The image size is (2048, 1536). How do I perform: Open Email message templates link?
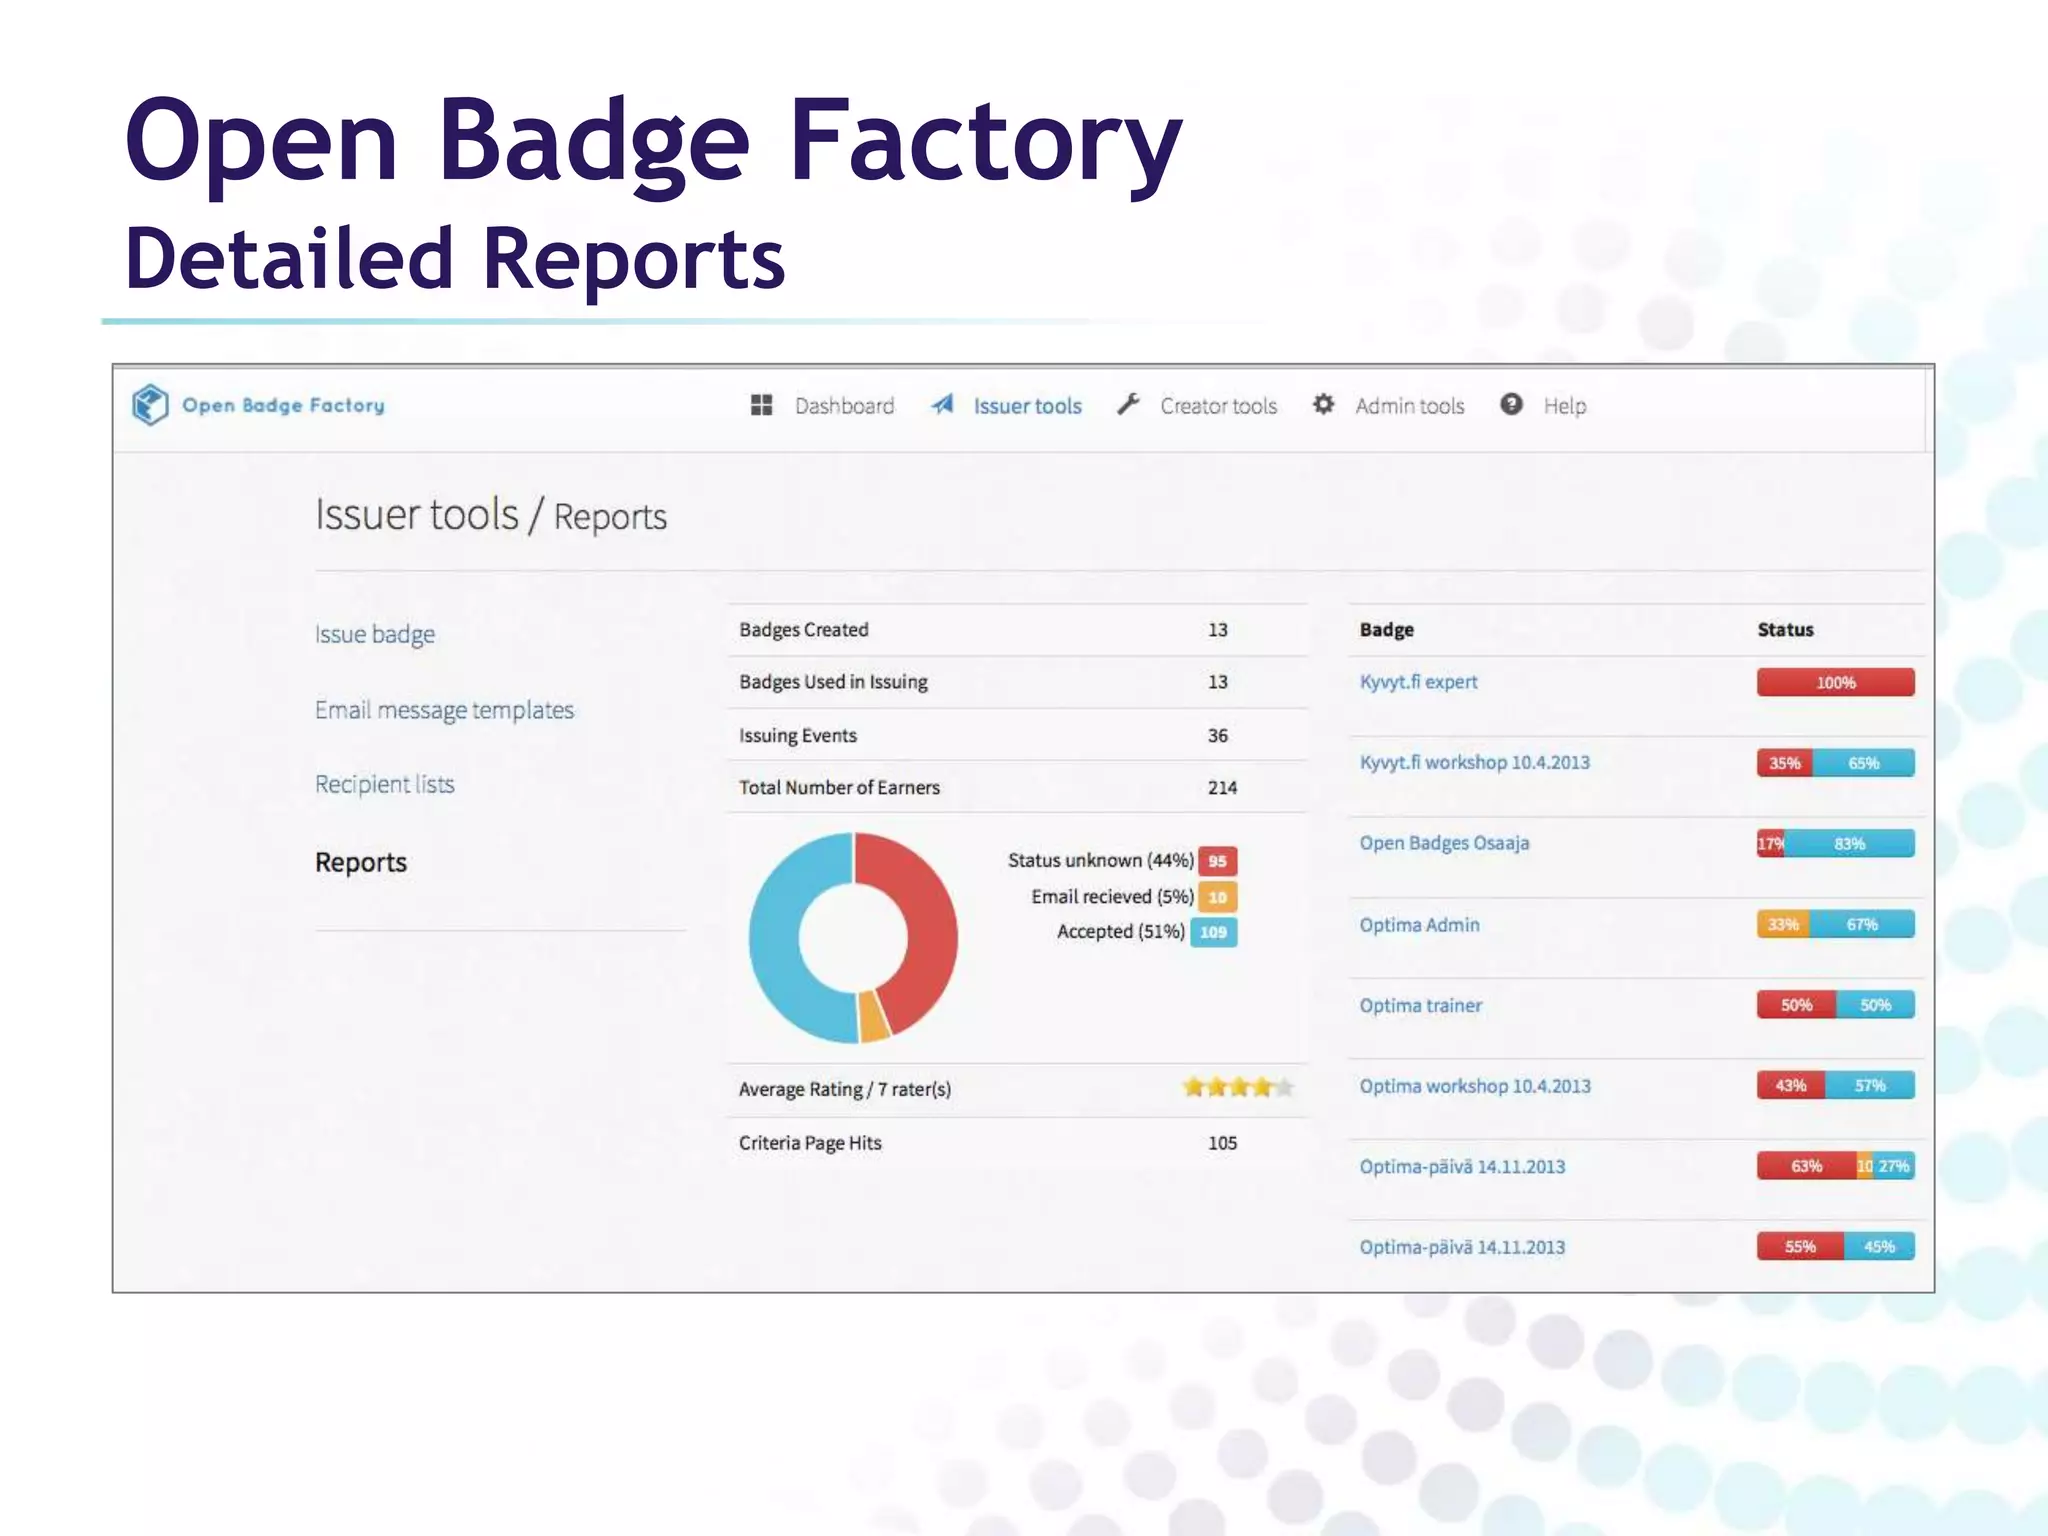coord(444,710)
